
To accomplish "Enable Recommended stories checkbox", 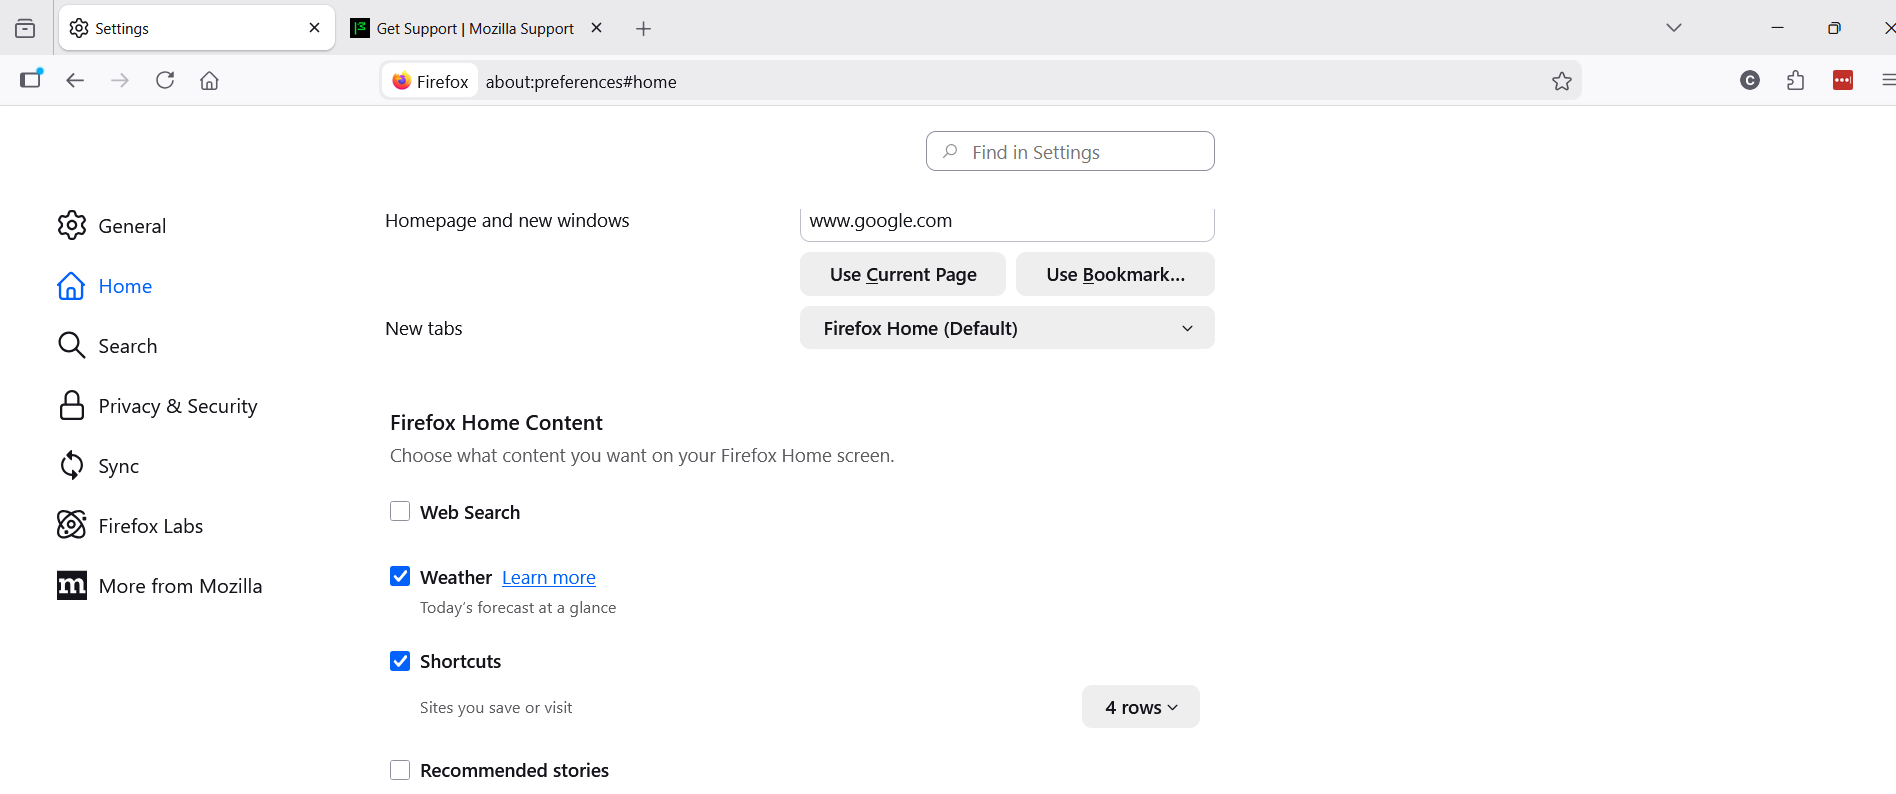I will [x=400, y=770].
